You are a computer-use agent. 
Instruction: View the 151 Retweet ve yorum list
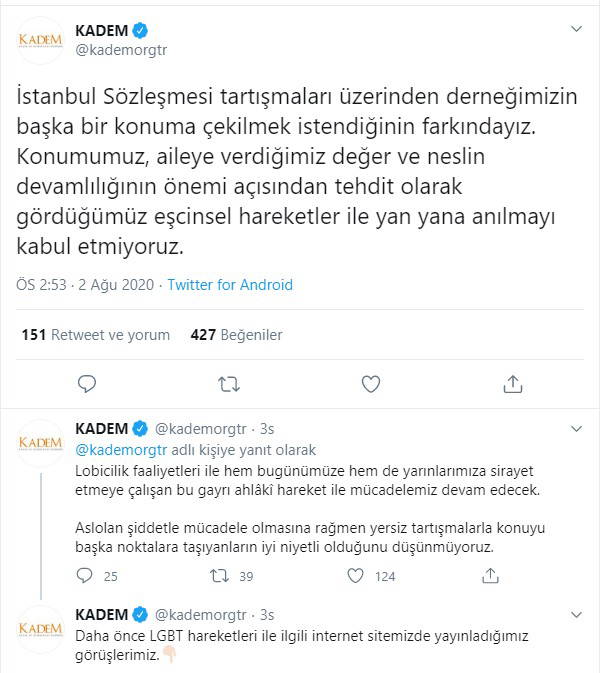[x=96, y=335]
